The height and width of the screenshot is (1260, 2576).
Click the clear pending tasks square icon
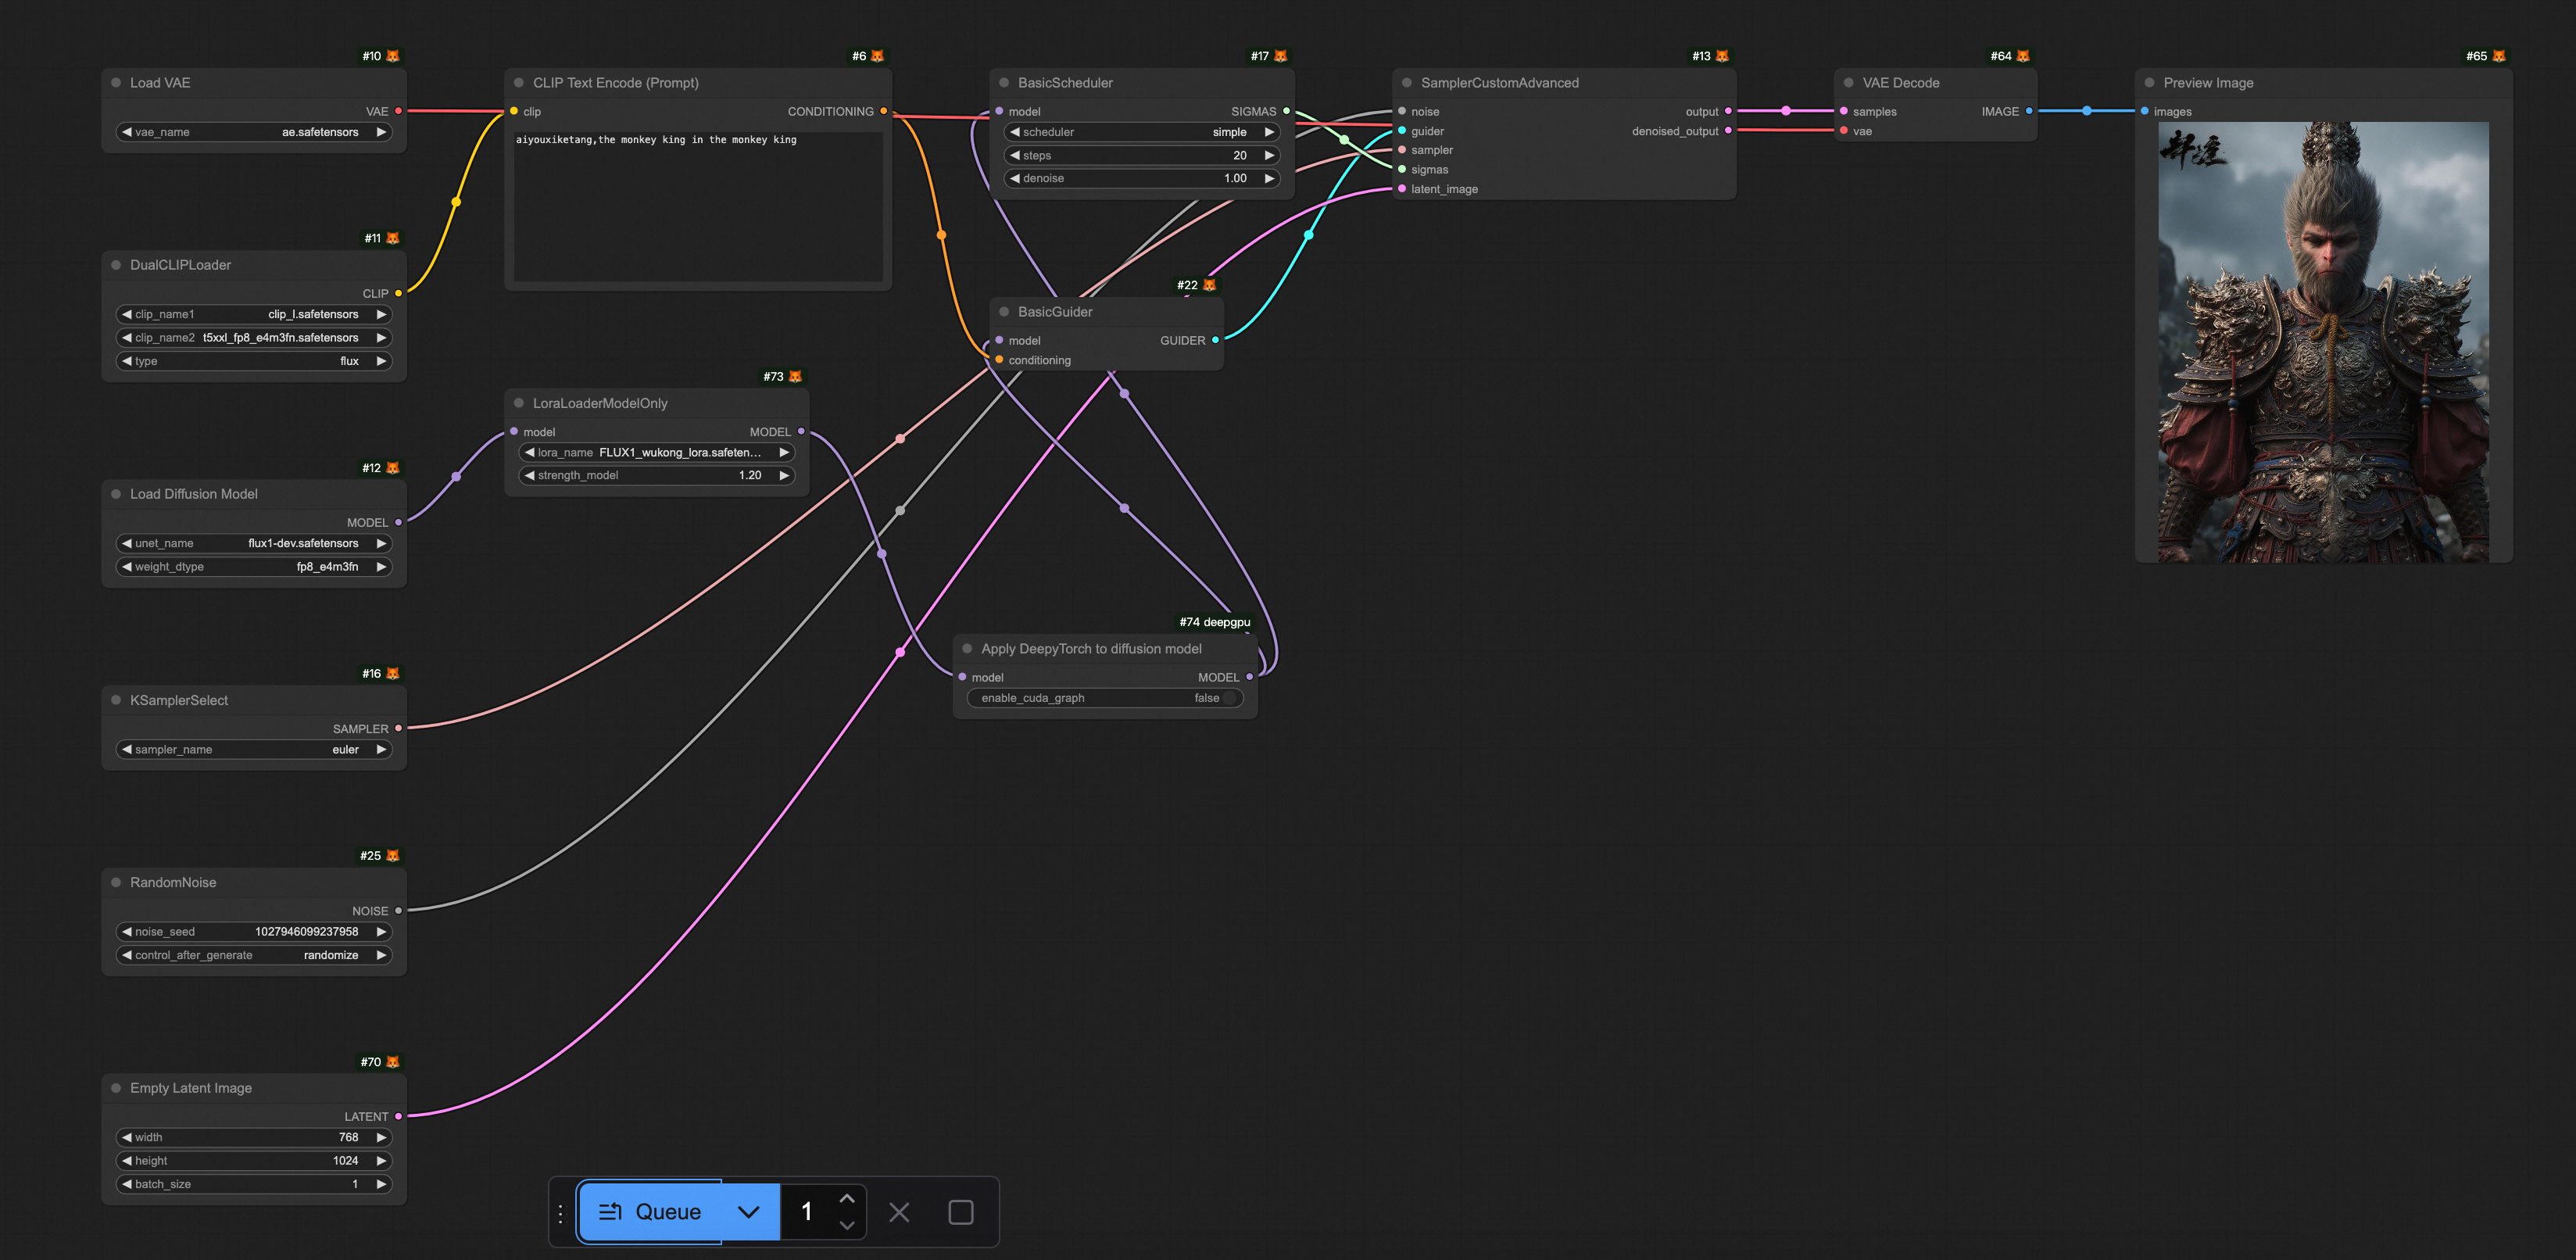click(x=960, y=1212)
